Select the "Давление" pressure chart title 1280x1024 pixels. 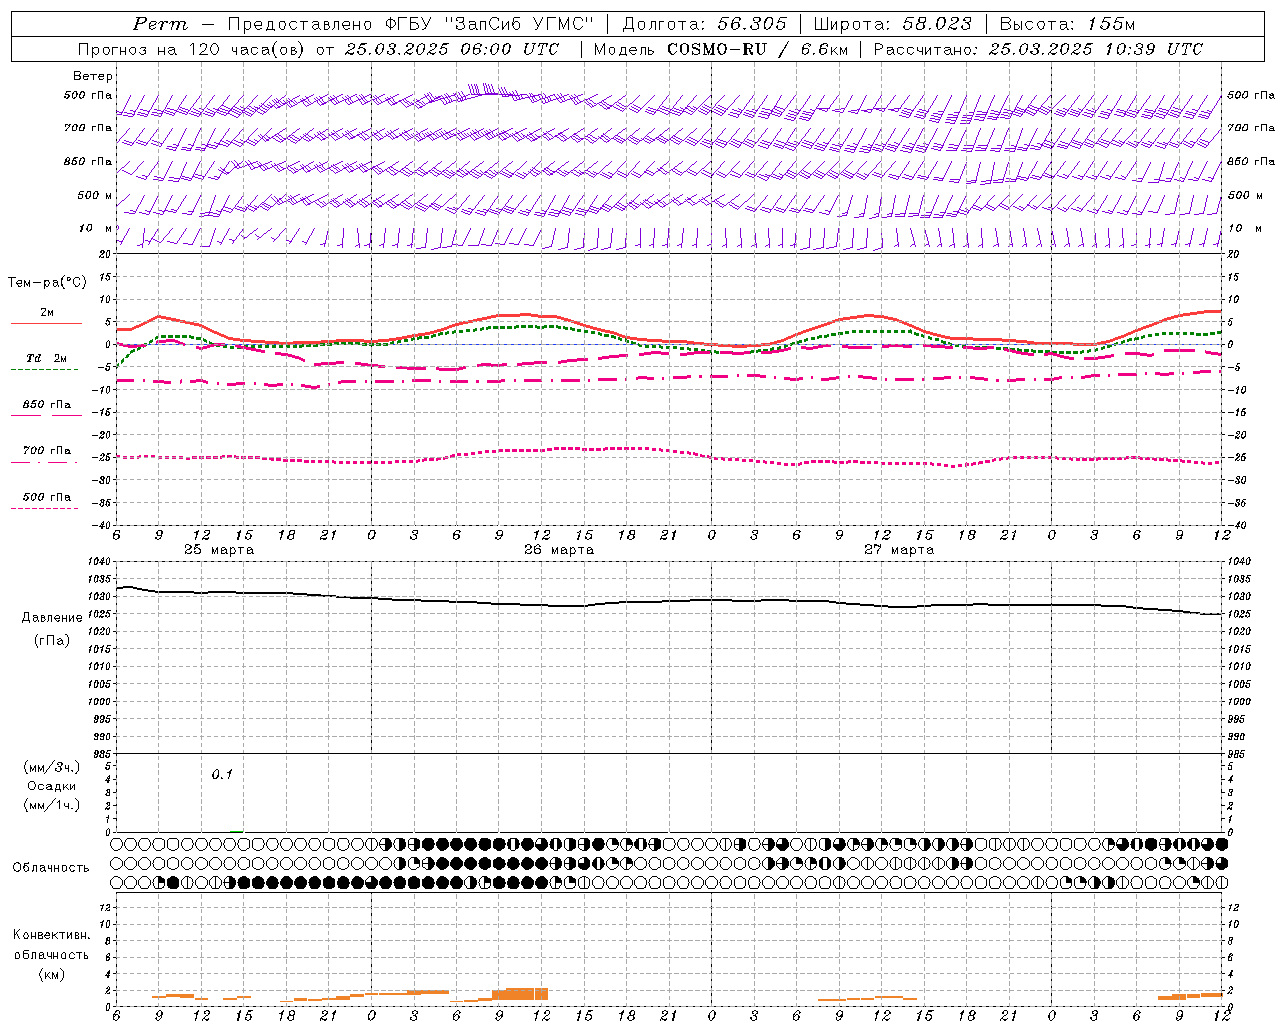click(52, 618)
